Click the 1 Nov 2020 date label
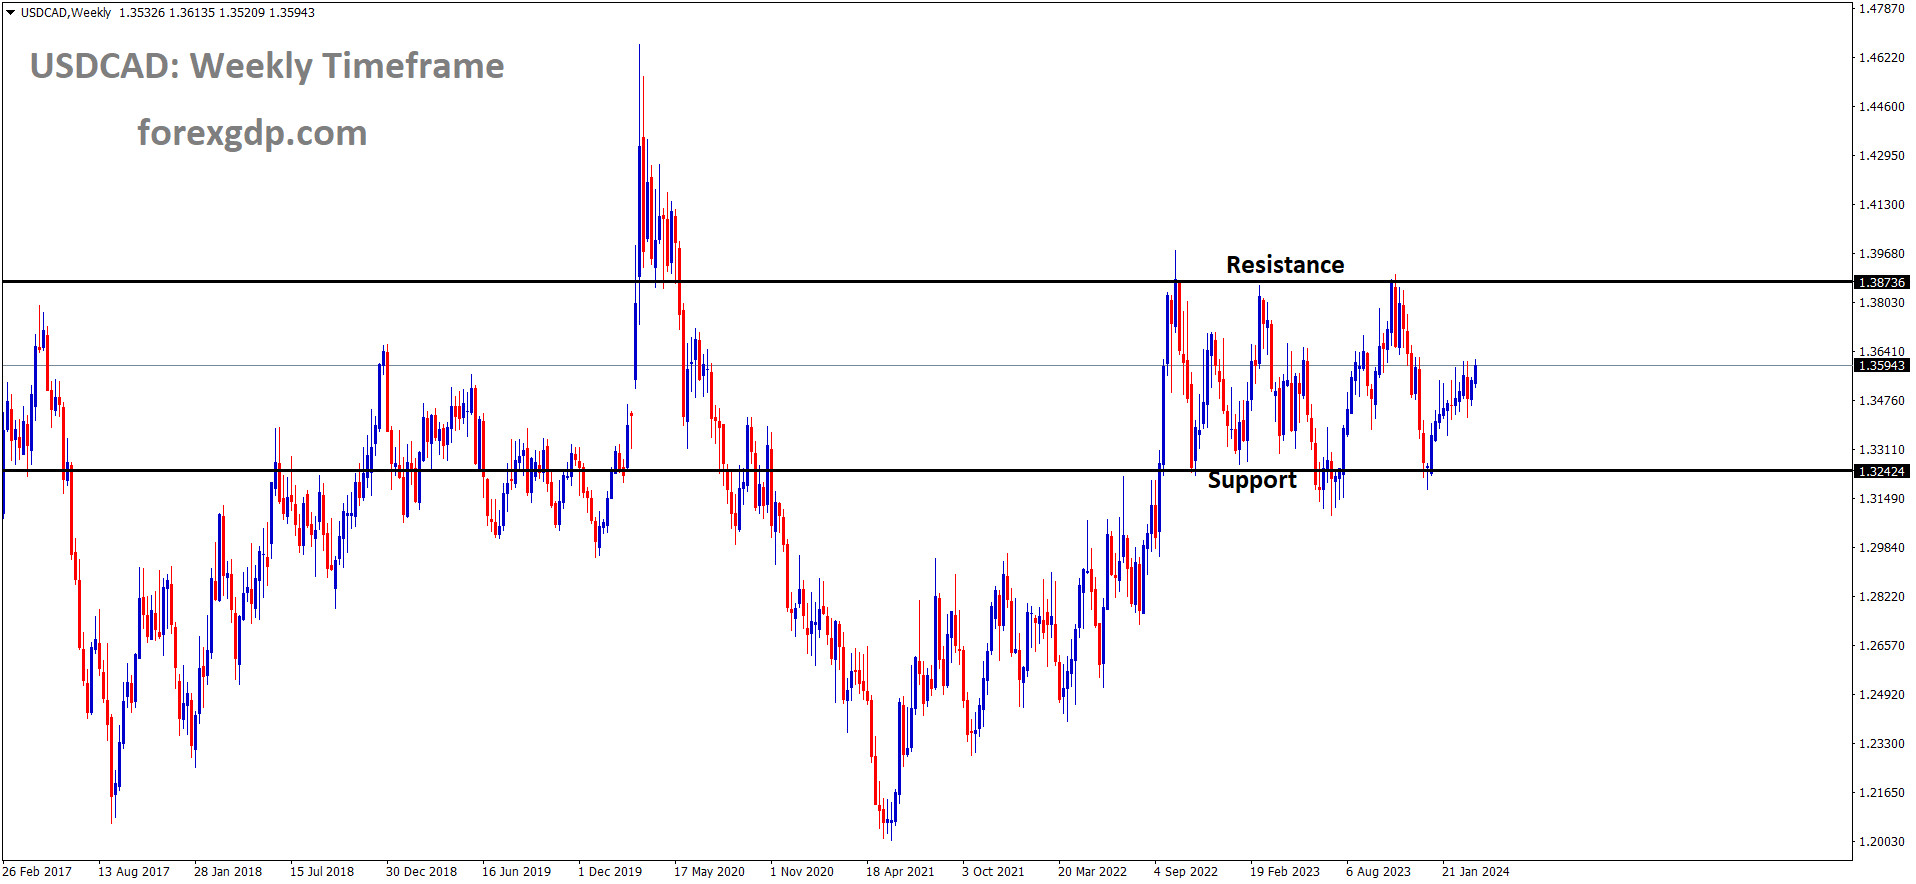The height and width of the screenshot is (884, 1916). (x=802, y=872)
